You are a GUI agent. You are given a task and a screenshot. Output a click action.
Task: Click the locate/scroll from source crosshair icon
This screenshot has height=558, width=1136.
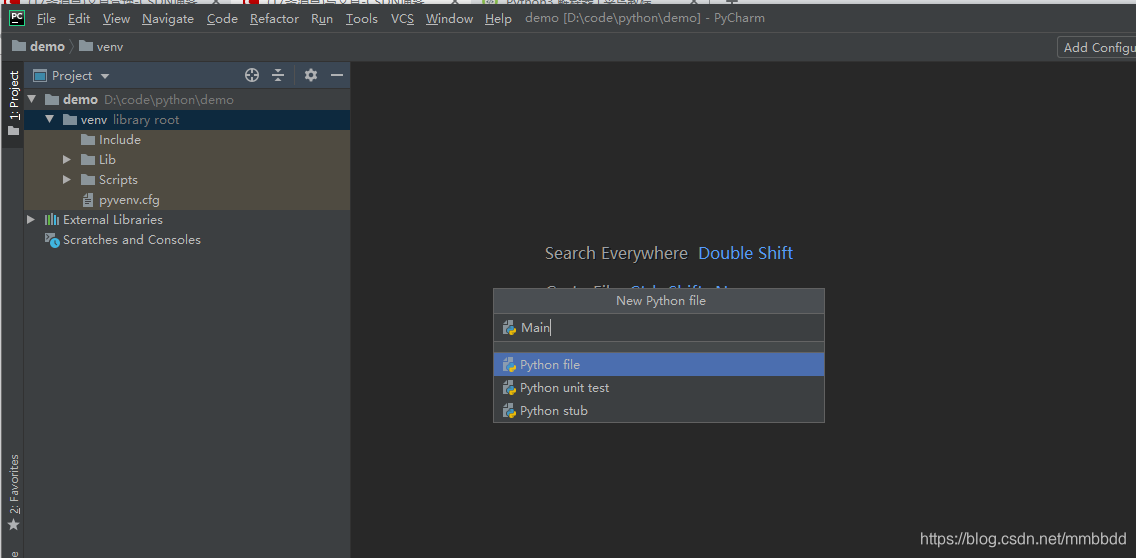pyautogui.click(x=251, y=75)
